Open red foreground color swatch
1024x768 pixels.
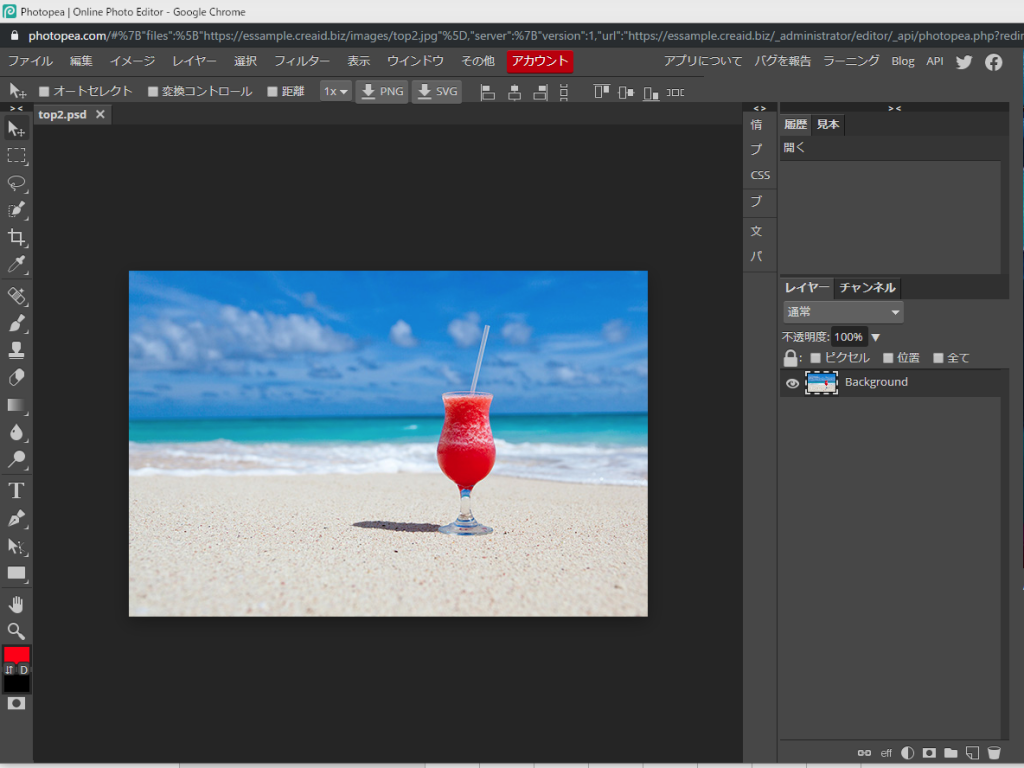pyautogui.click(x=16, y=654)
